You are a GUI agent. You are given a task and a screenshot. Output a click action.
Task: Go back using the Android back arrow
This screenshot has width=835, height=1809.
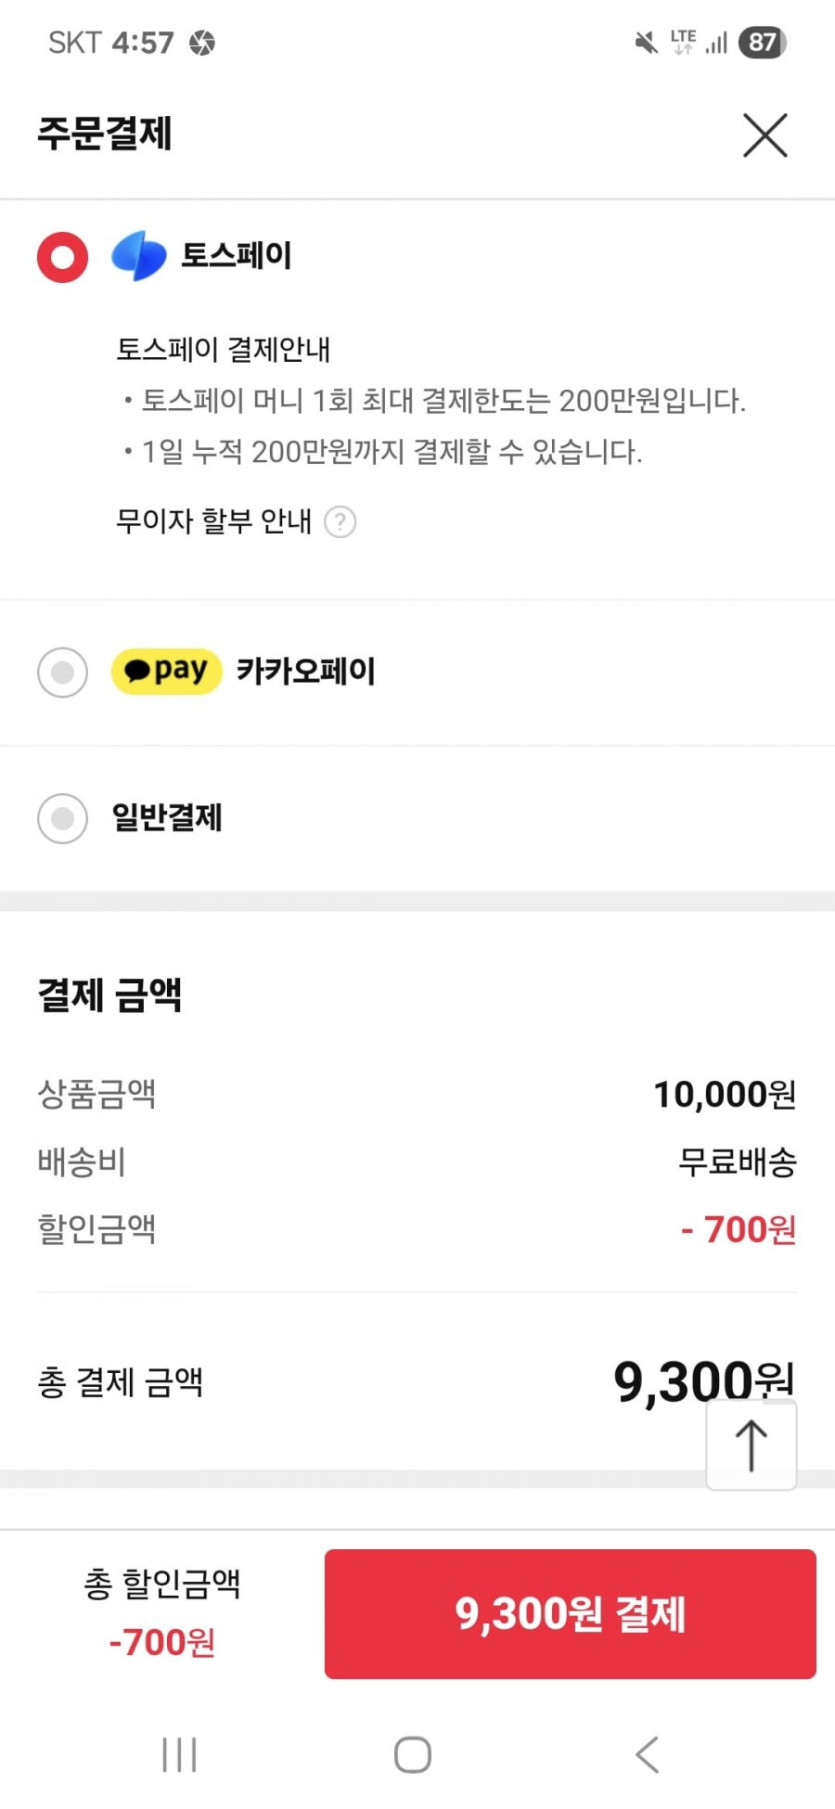647,1754
